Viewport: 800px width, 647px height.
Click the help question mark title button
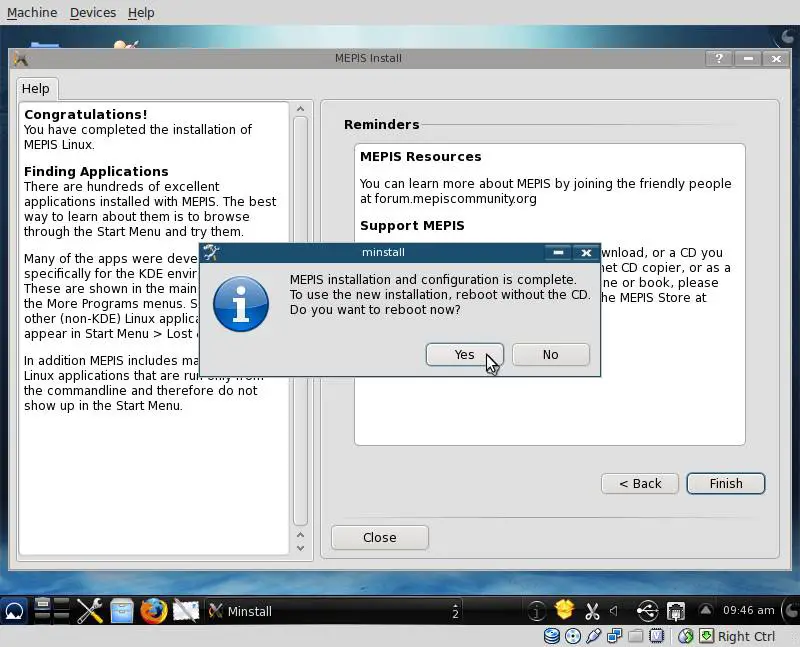tap(719, 59)
